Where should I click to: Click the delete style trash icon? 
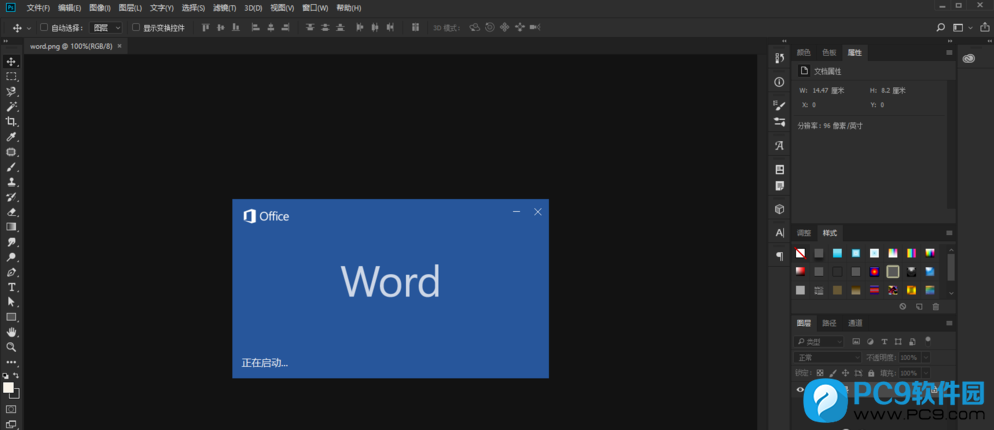click(x=936, y=307)
